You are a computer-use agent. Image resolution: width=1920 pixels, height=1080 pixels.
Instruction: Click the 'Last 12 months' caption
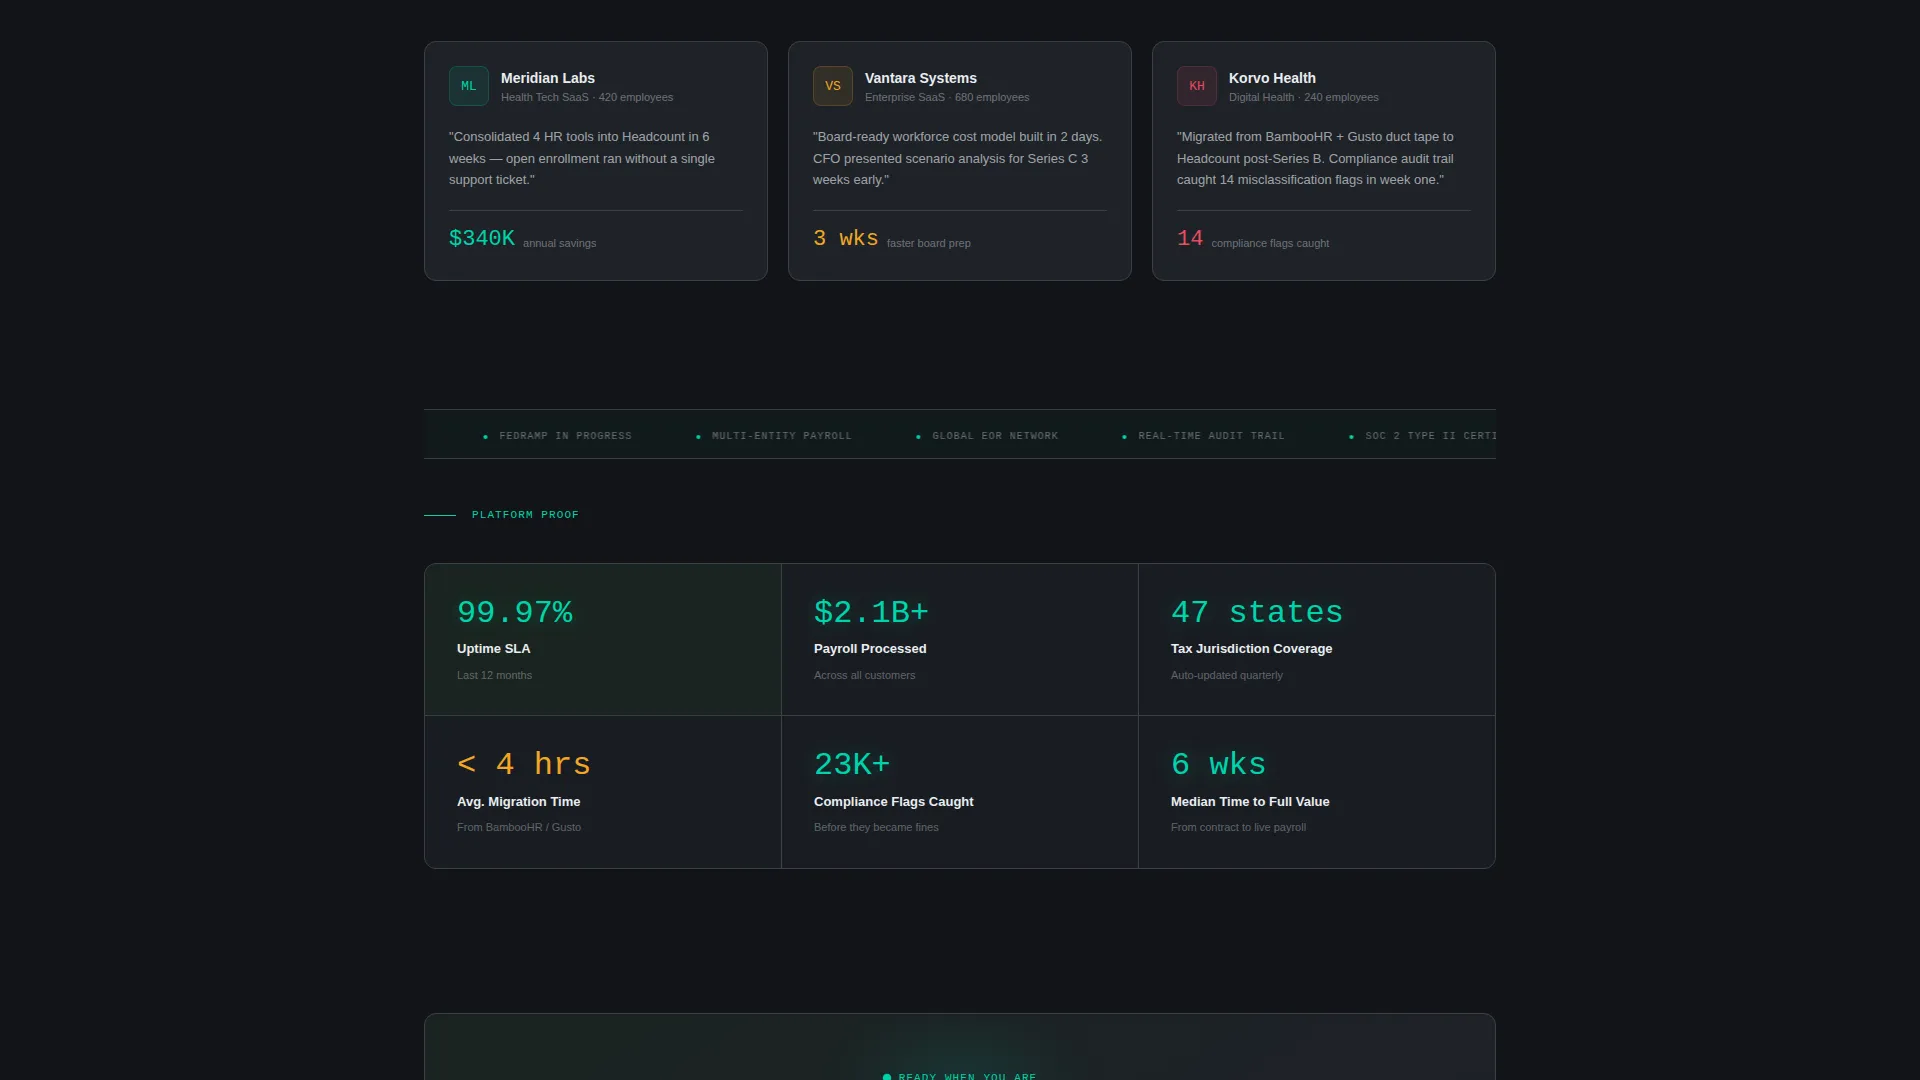(x=494, y=675)
